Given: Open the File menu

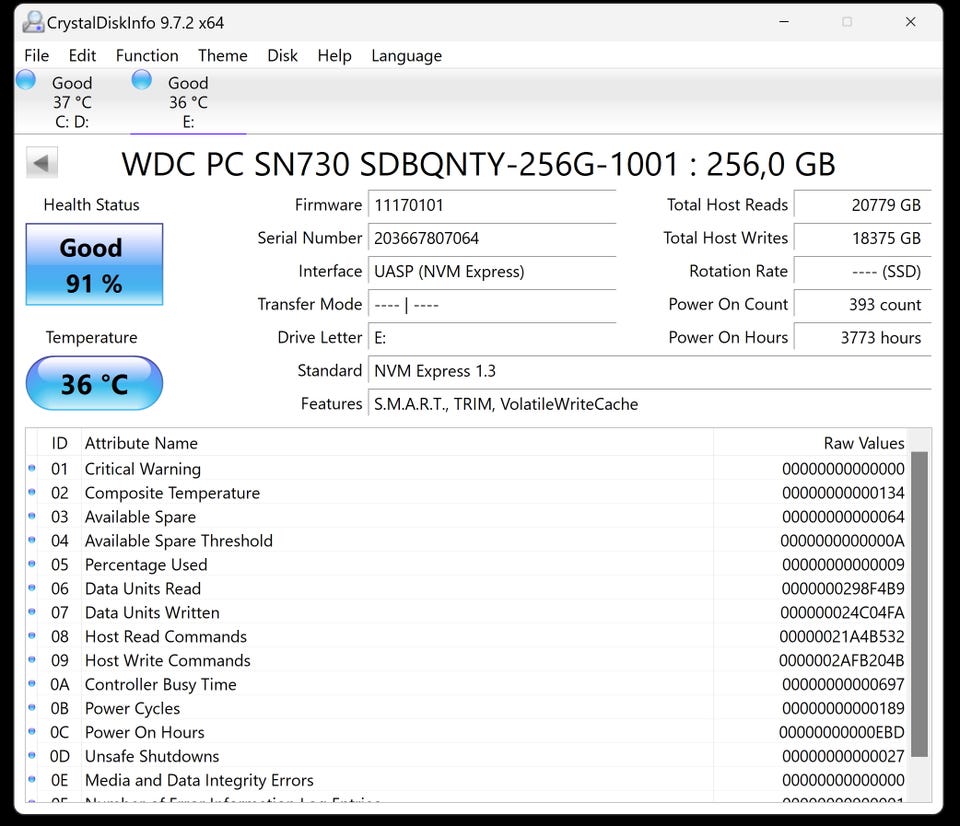Looking at the screenshot, I should [x=36, y=56].
